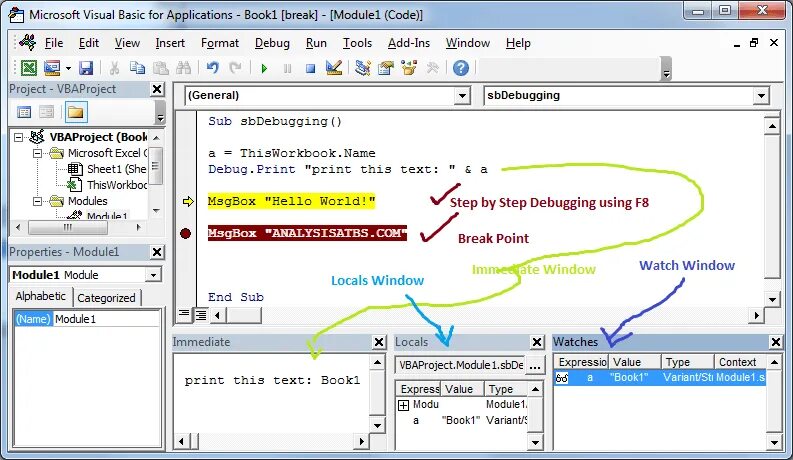Remove the red breakpoint dot in margin
The height and width of the screenshot is (460, 793).
[x=186, y=233]
